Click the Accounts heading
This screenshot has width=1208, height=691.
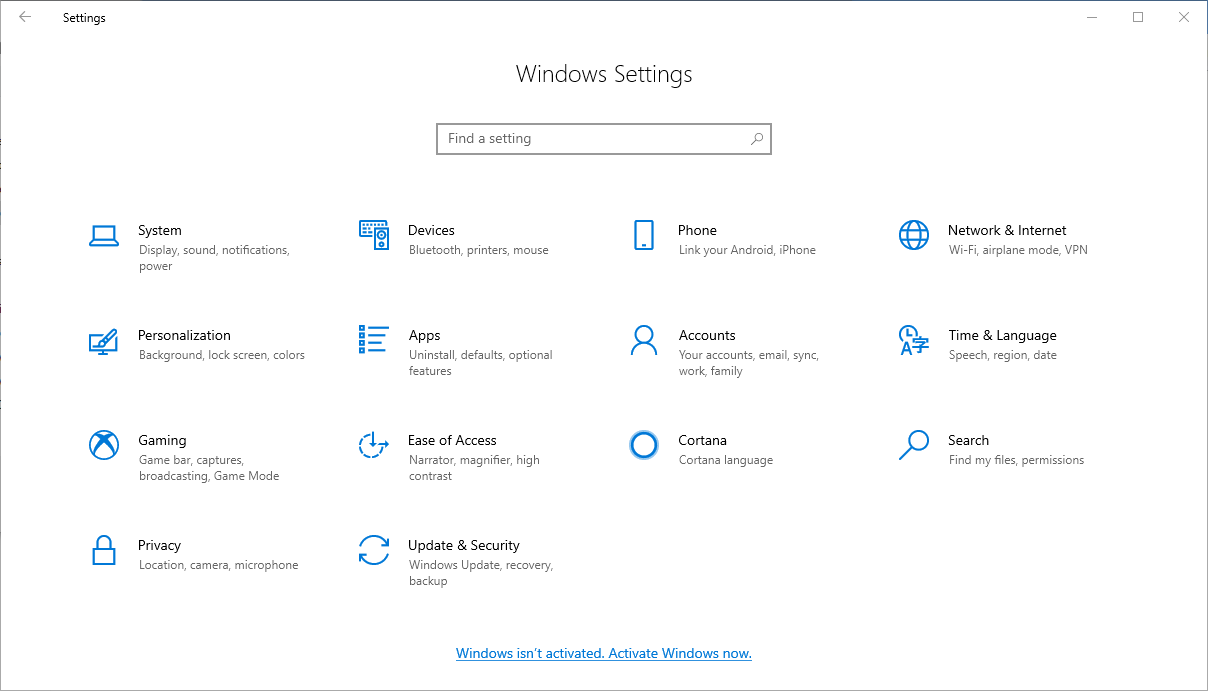(x=707, y=335)
